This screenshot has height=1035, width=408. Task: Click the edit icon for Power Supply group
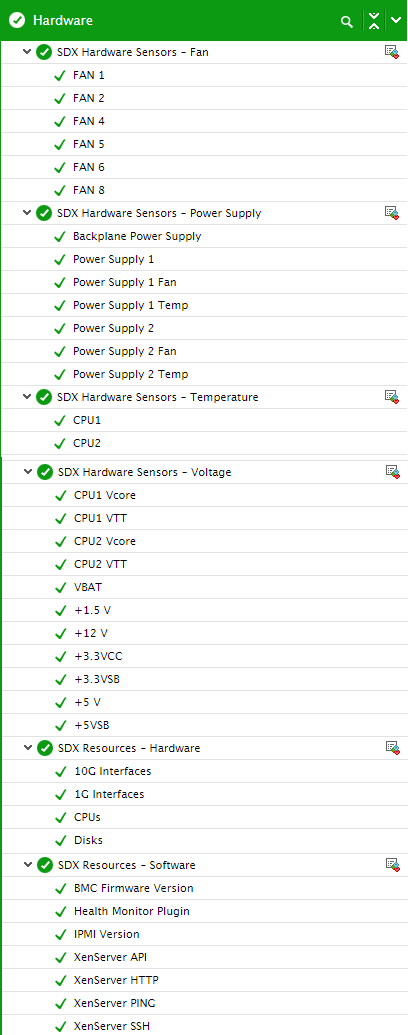click(x=392, y=213)
